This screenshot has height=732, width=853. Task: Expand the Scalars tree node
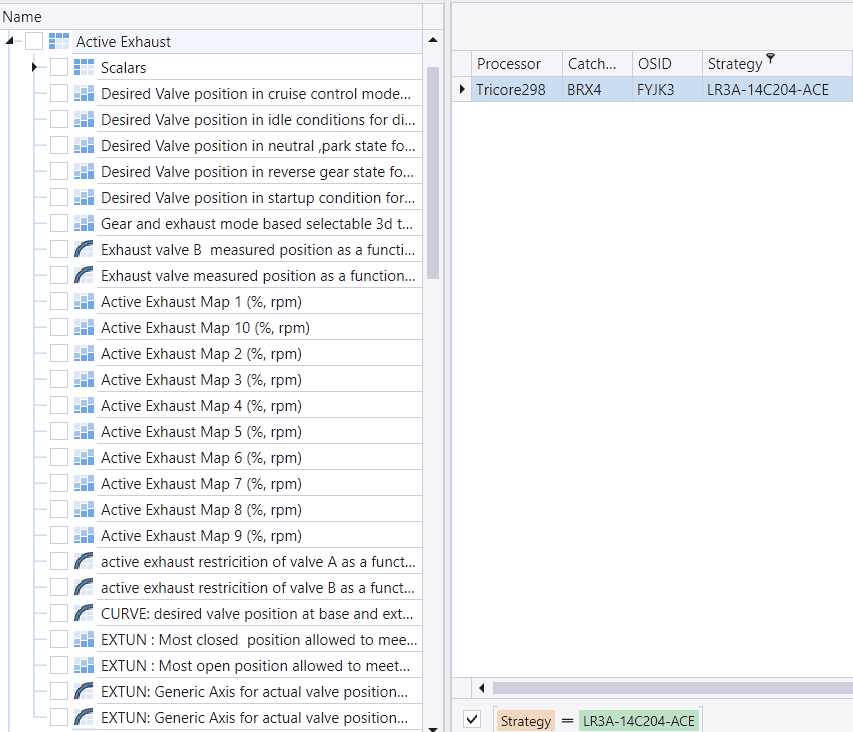[x=34, y=67]
